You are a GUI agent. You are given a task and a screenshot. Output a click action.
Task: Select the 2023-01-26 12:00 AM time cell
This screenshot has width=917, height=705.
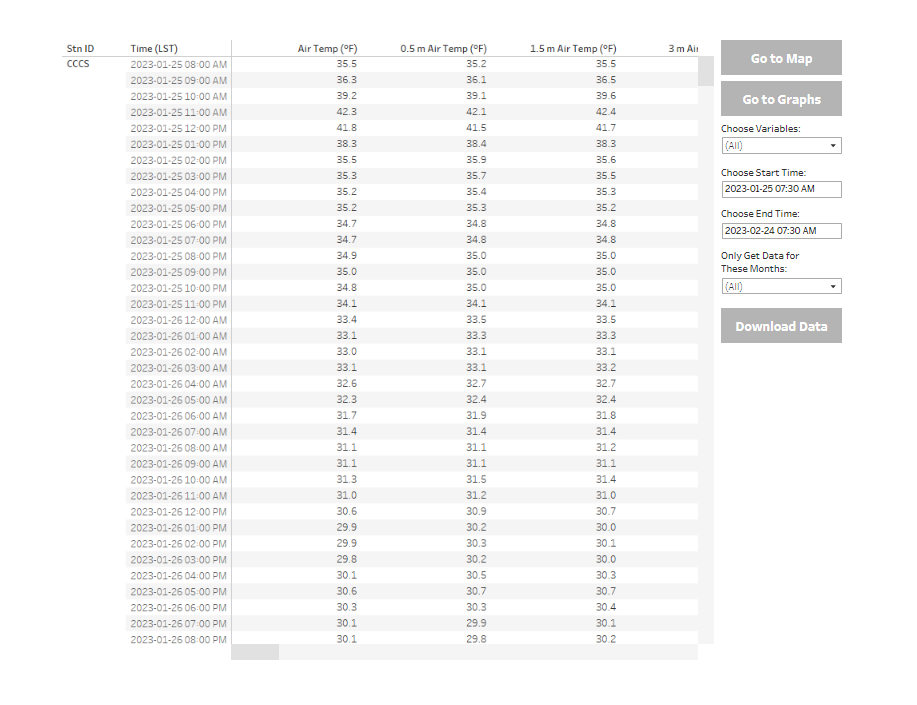[x=178, y=320]
